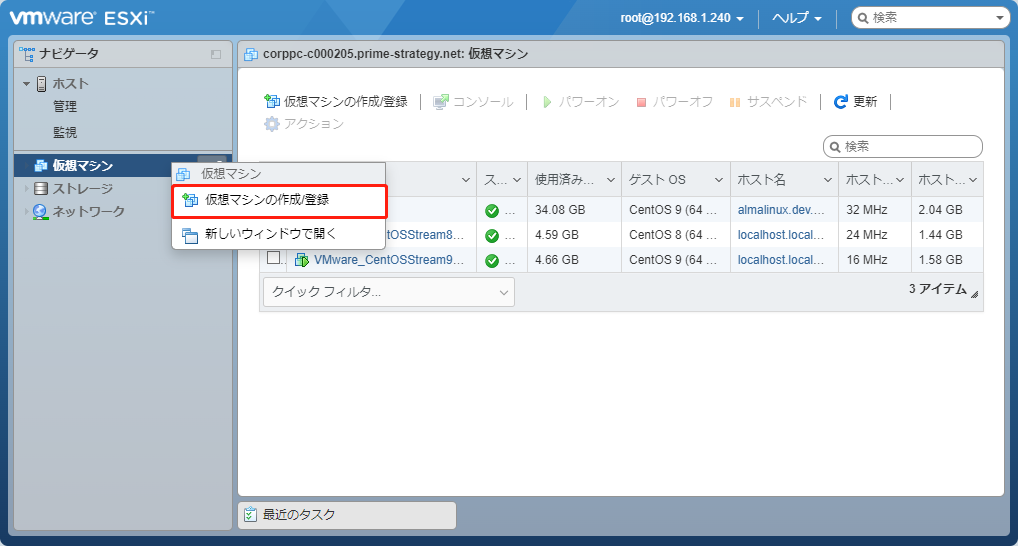Collapse the ホスト tree node arrow
Screen dimensions: 1018x546
coord(27,84)
